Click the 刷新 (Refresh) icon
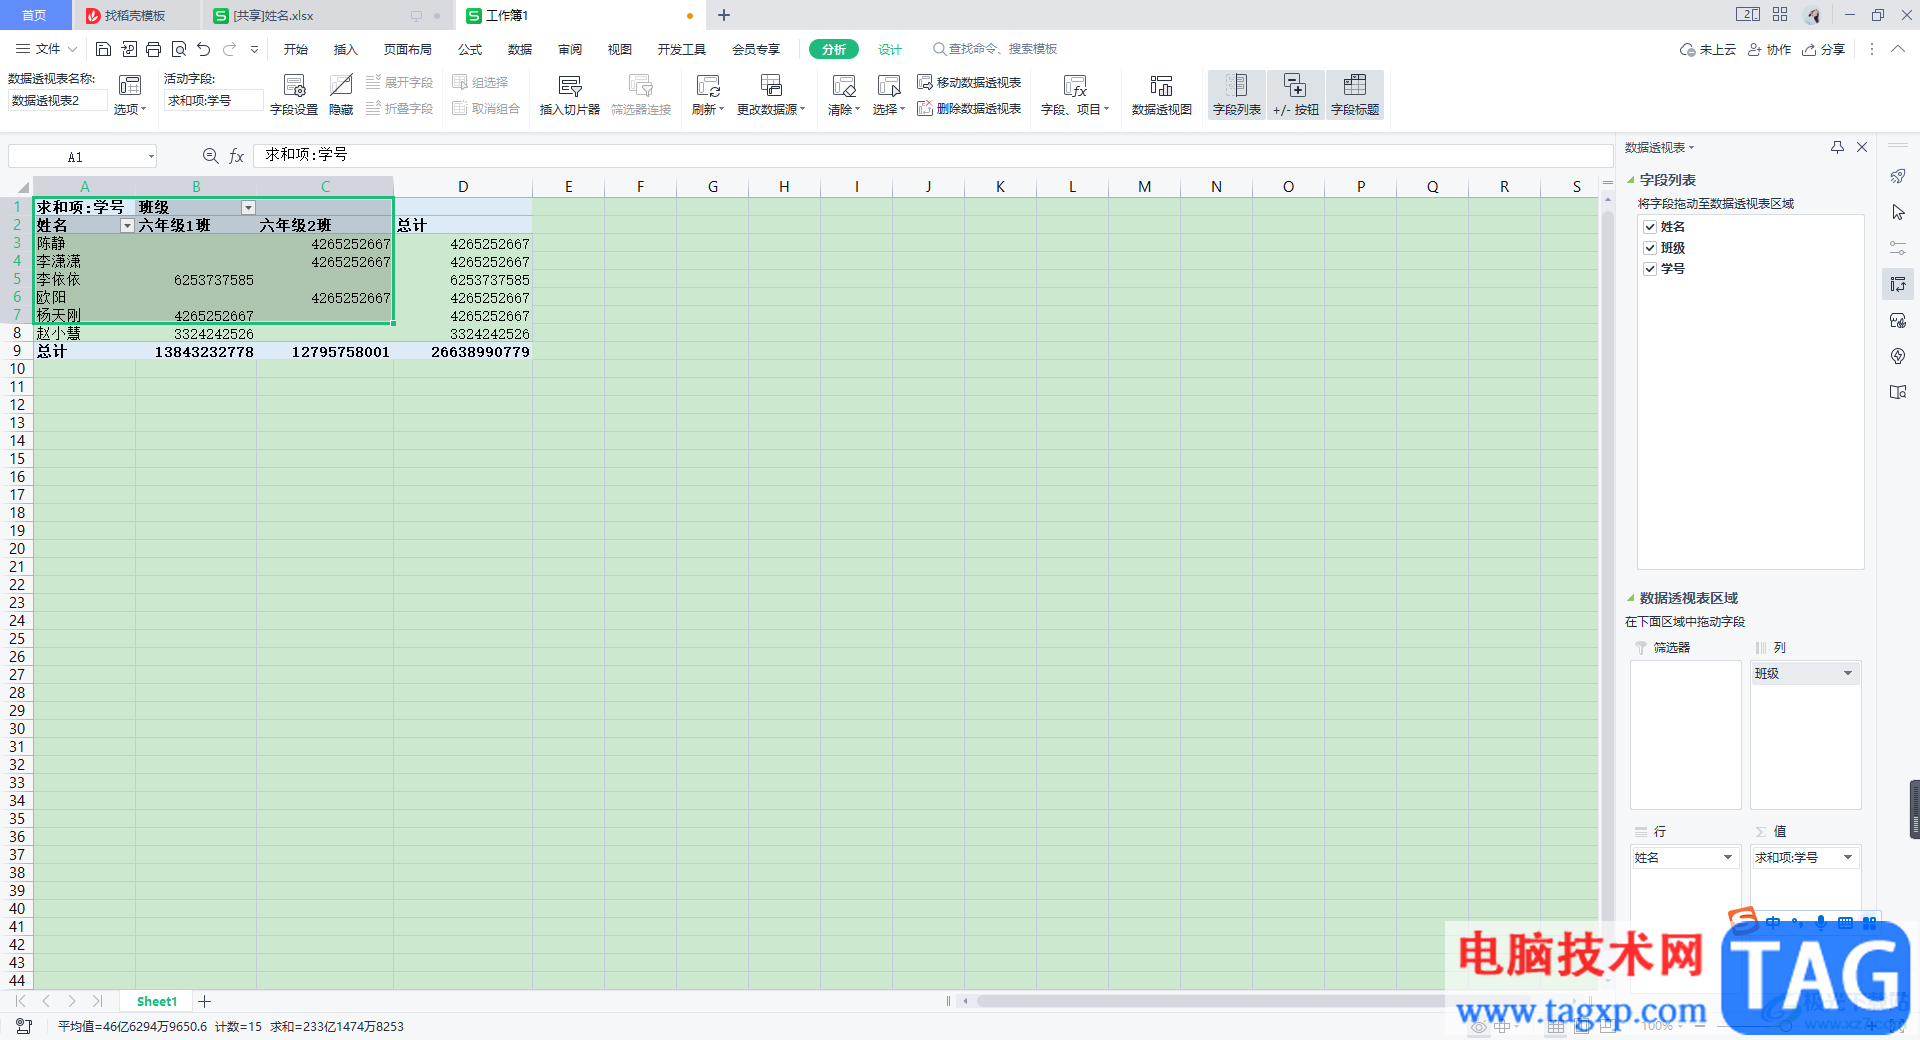Viewport: 1920px width, 1040px height. [x=708, y=86]
